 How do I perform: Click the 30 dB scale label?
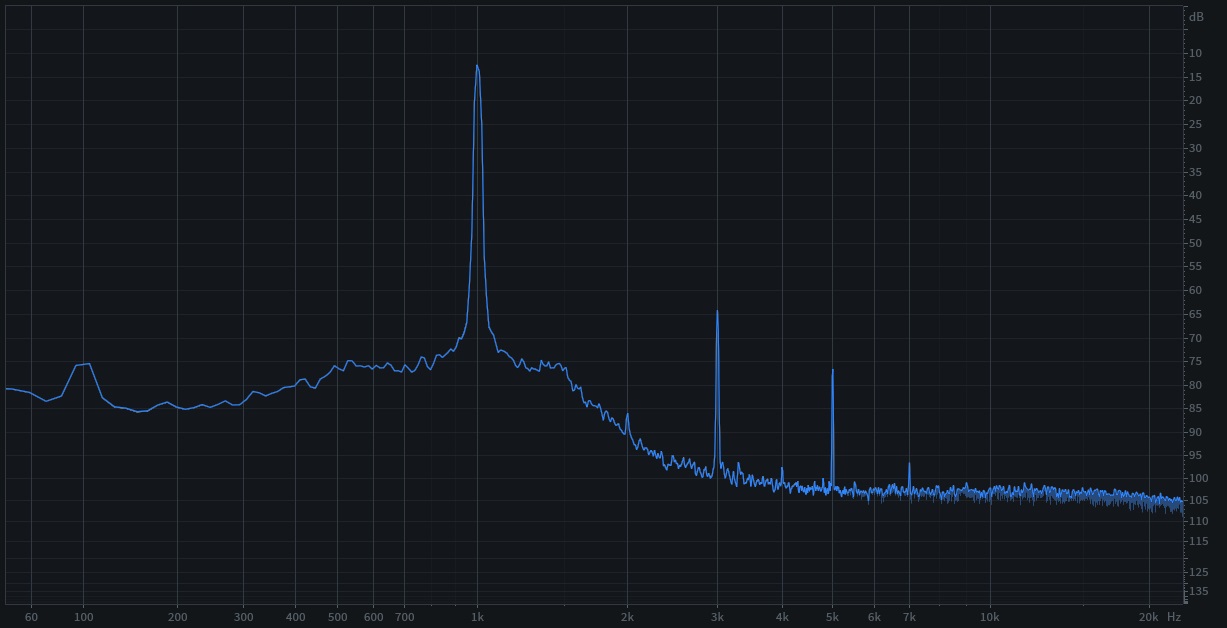pyautogui.click(x=1195, y=148)
